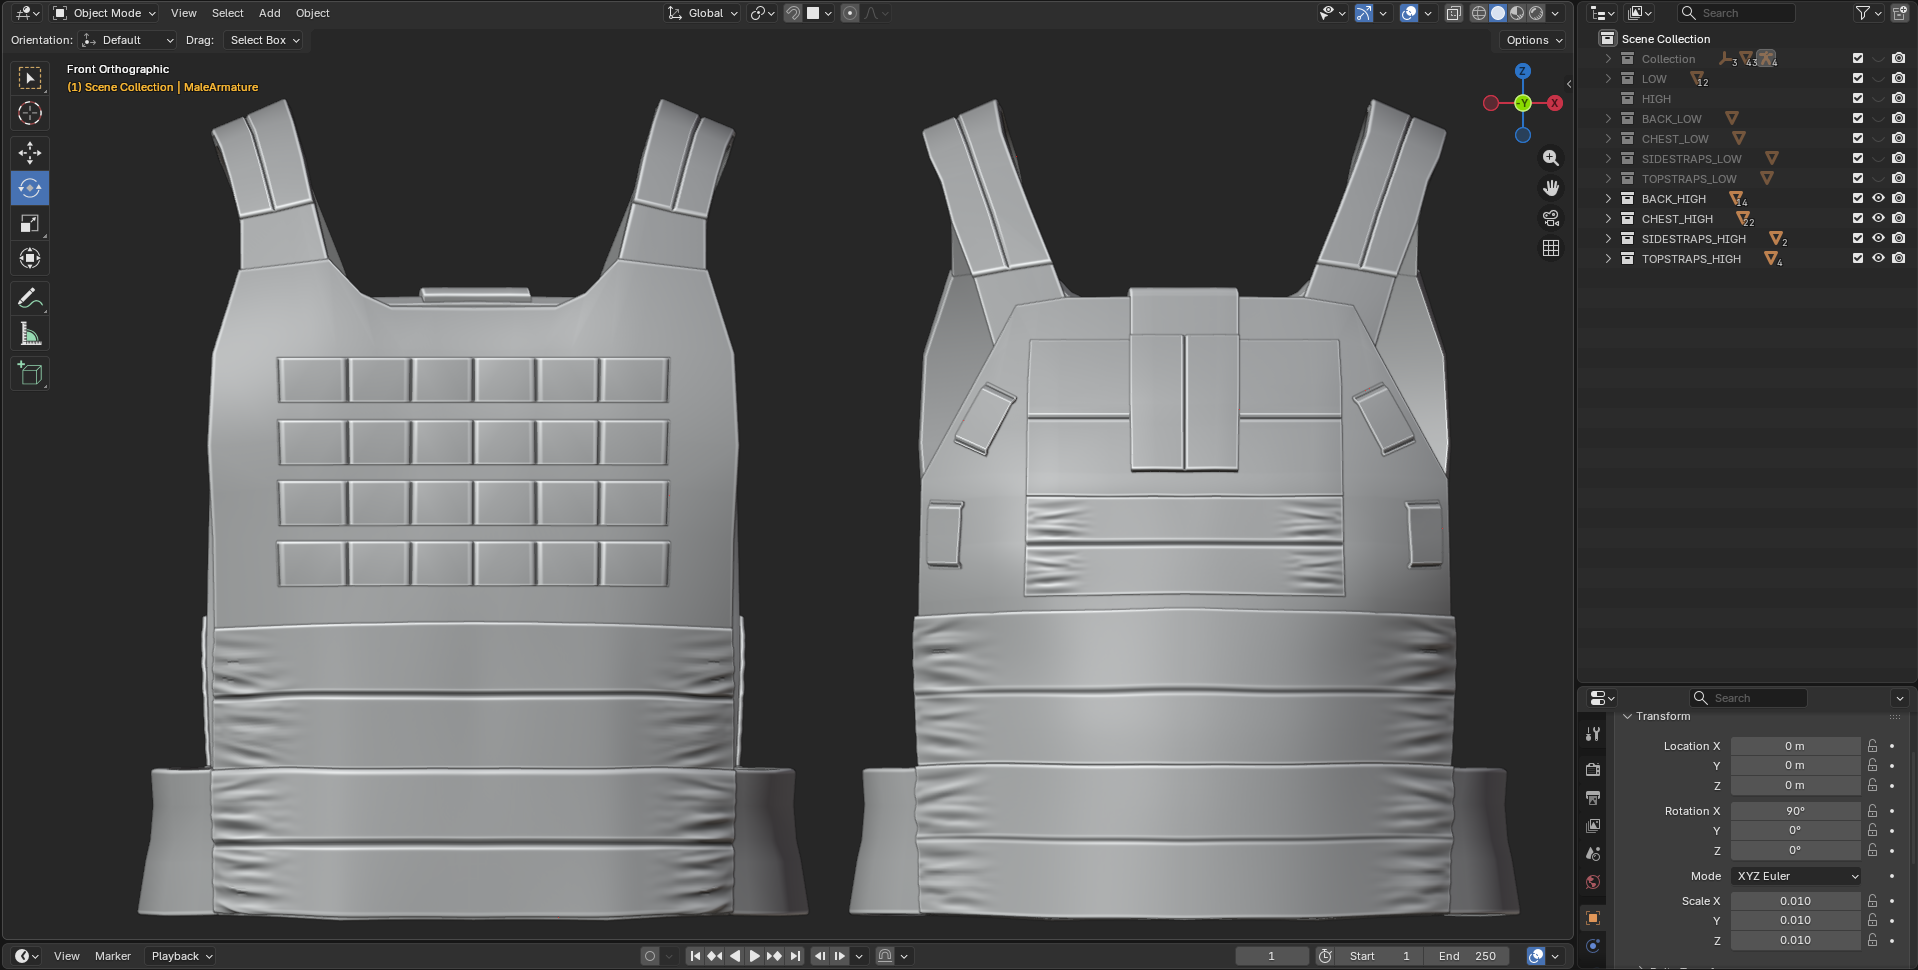Toggle camera view in viewport
Screen dimensions: 1918x970
pyautogui.click(x=1550, y=218)
